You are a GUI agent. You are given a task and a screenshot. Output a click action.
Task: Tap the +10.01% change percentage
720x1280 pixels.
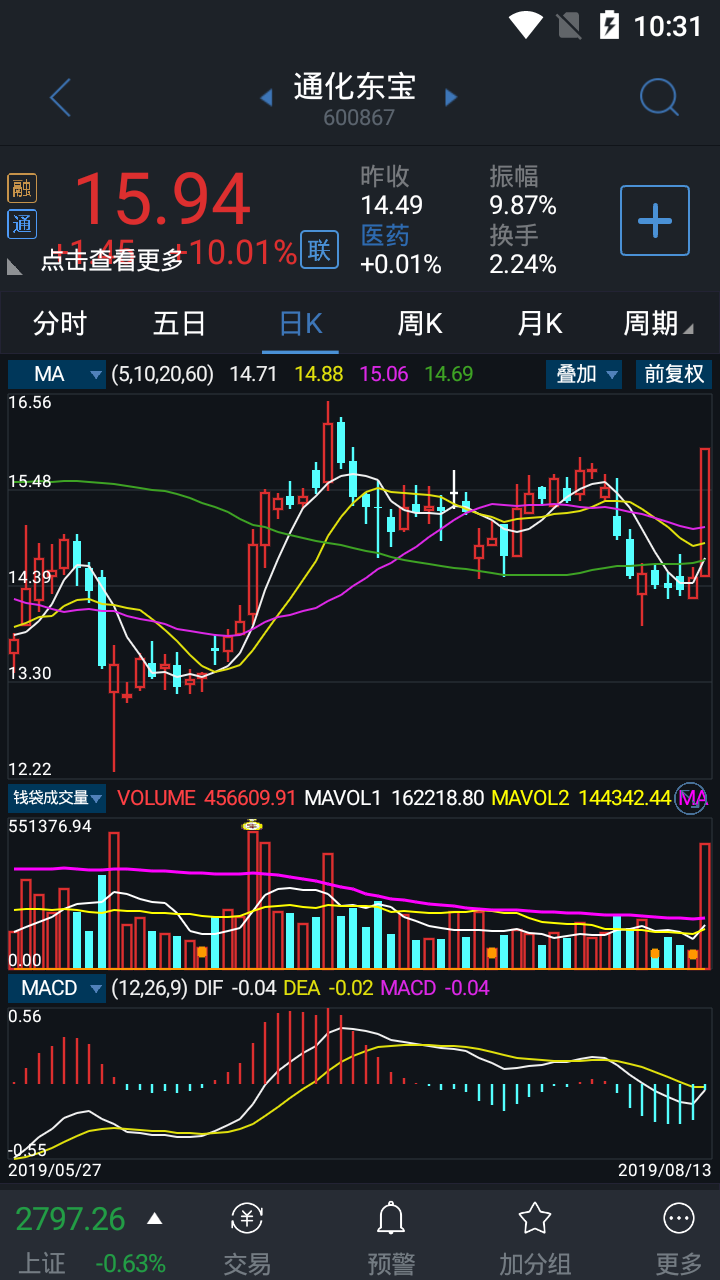[x=237, y=252]
